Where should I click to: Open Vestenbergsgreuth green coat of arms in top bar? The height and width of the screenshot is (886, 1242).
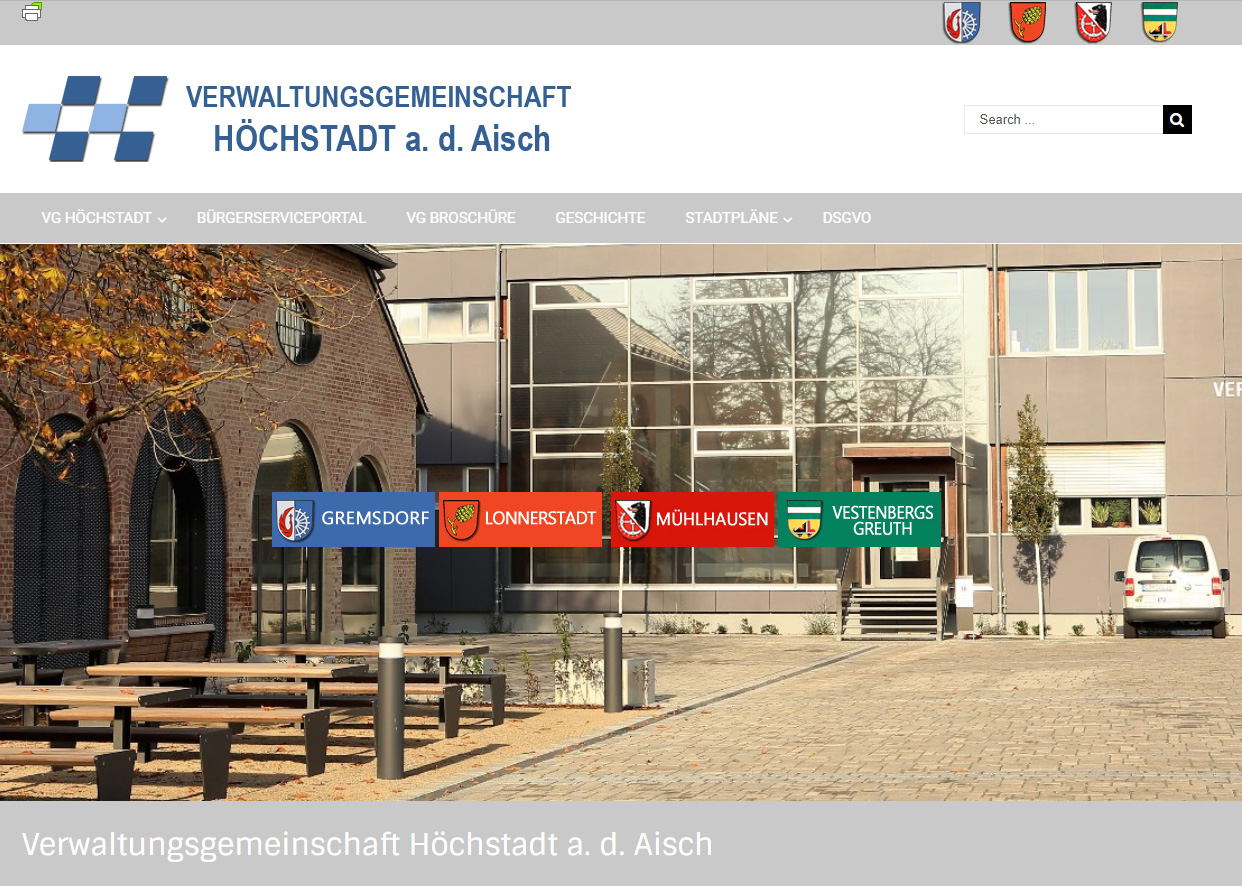click(1160, 22)
